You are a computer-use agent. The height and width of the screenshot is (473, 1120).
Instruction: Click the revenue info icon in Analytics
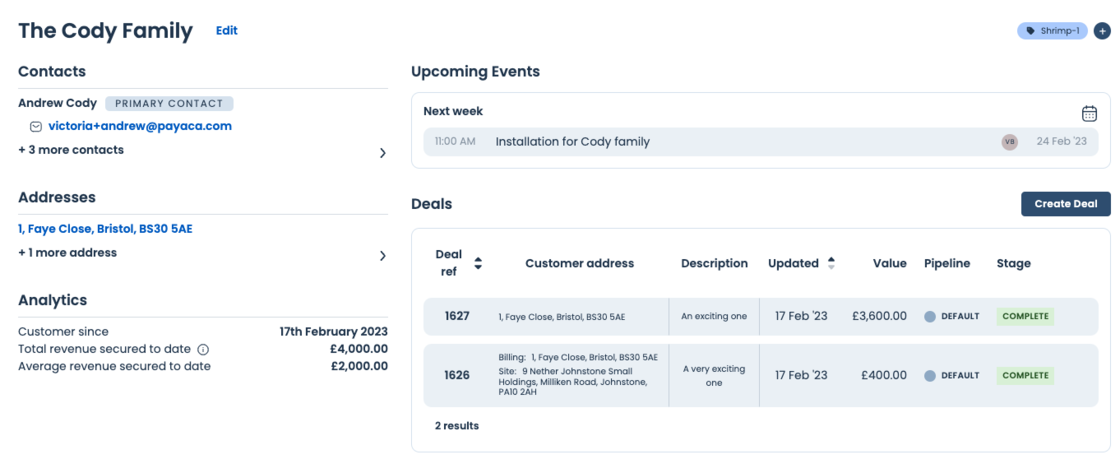coord(203,349)
